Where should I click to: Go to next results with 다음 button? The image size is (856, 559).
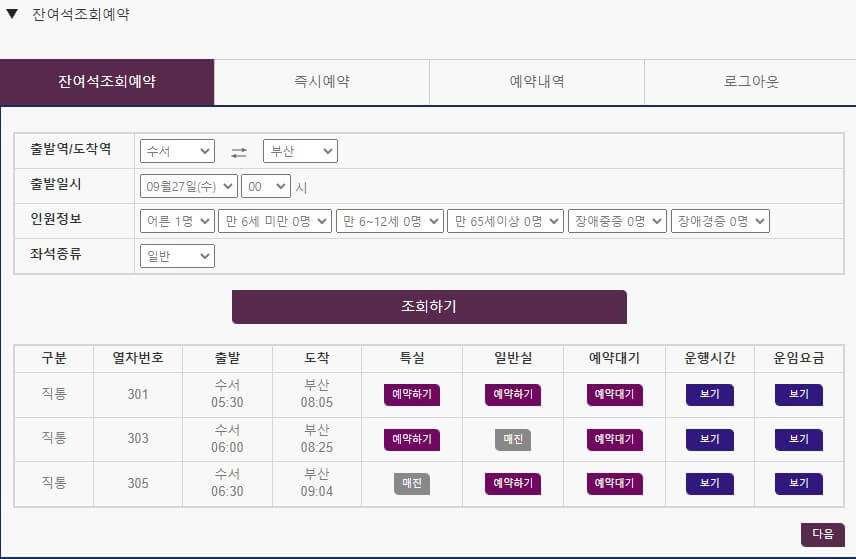point(823,534)
